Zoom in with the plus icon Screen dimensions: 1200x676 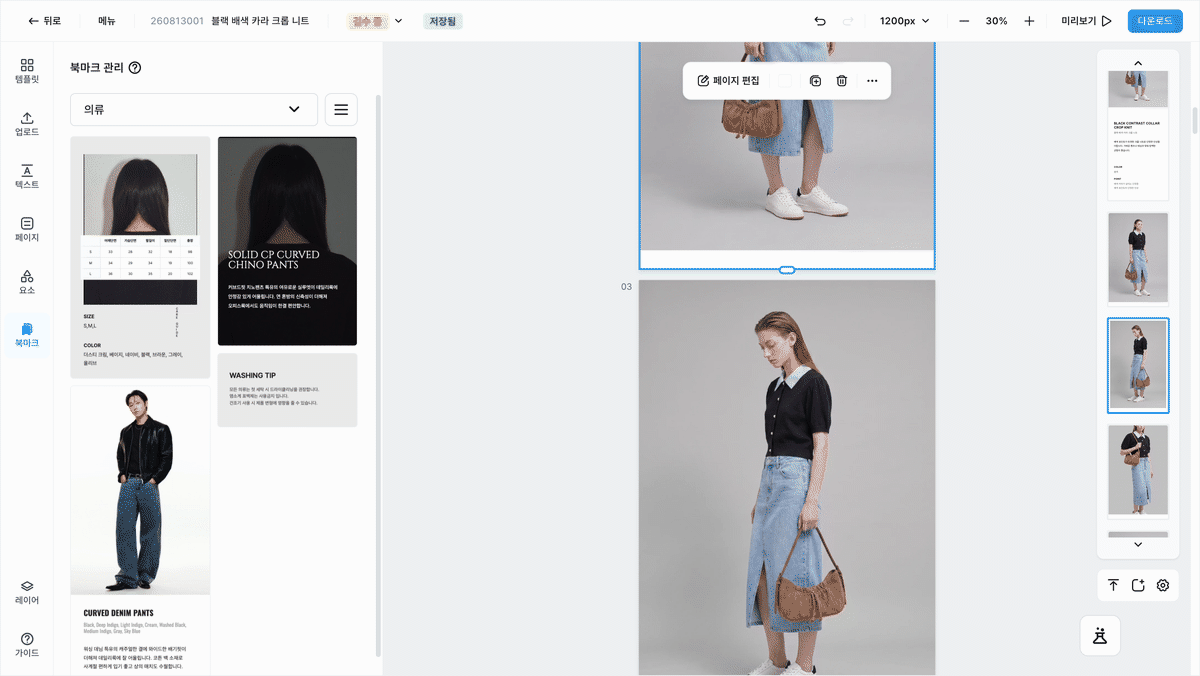point(1029,21)
